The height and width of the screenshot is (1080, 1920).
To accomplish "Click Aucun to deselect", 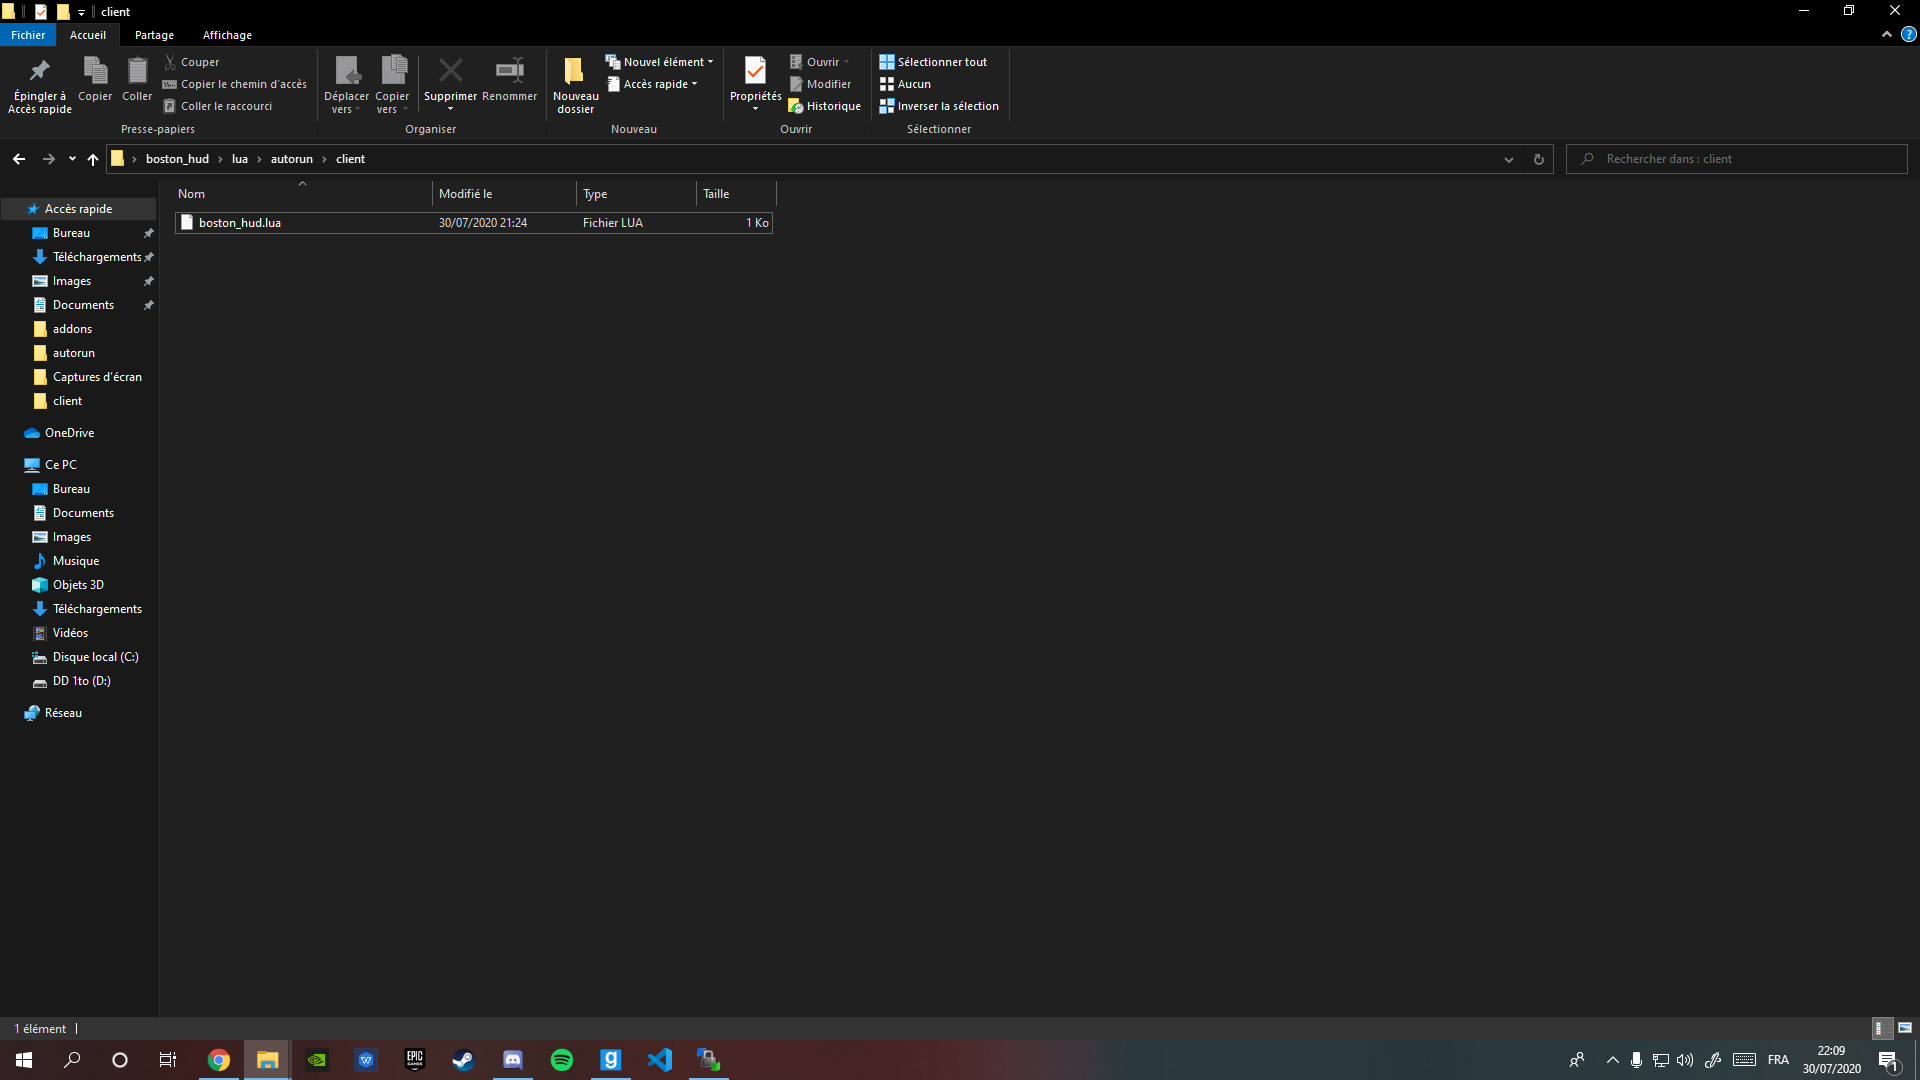I will [x=905, y=84].
